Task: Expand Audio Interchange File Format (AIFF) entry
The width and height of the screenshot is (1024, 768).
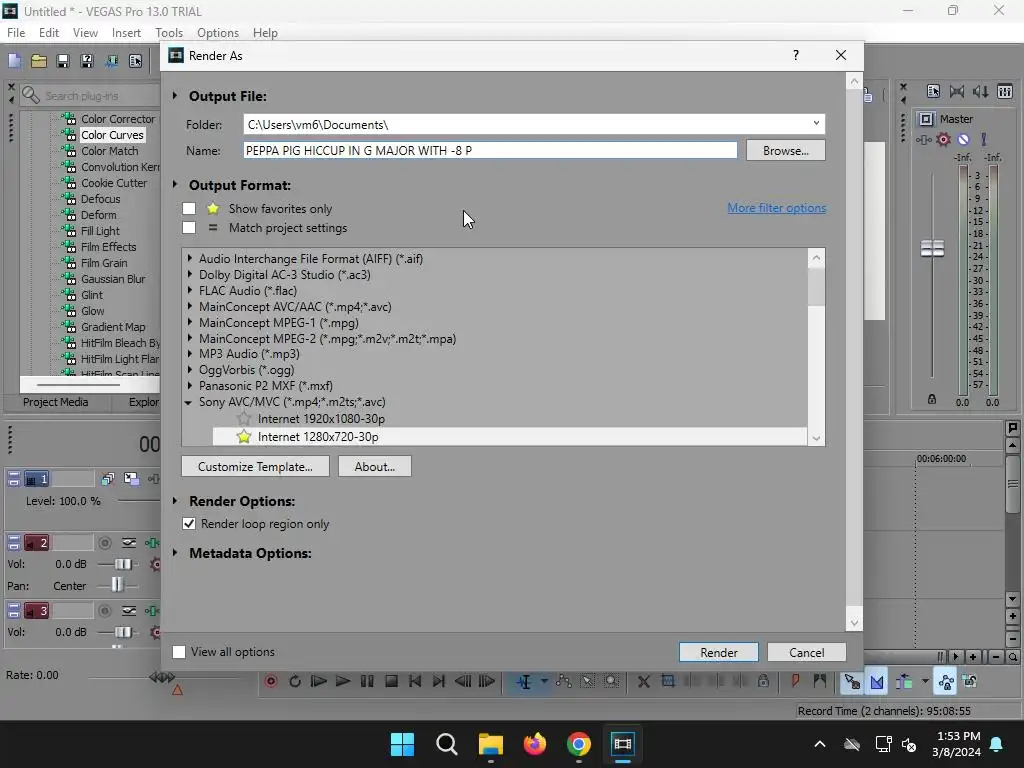Action: [190, 259]
